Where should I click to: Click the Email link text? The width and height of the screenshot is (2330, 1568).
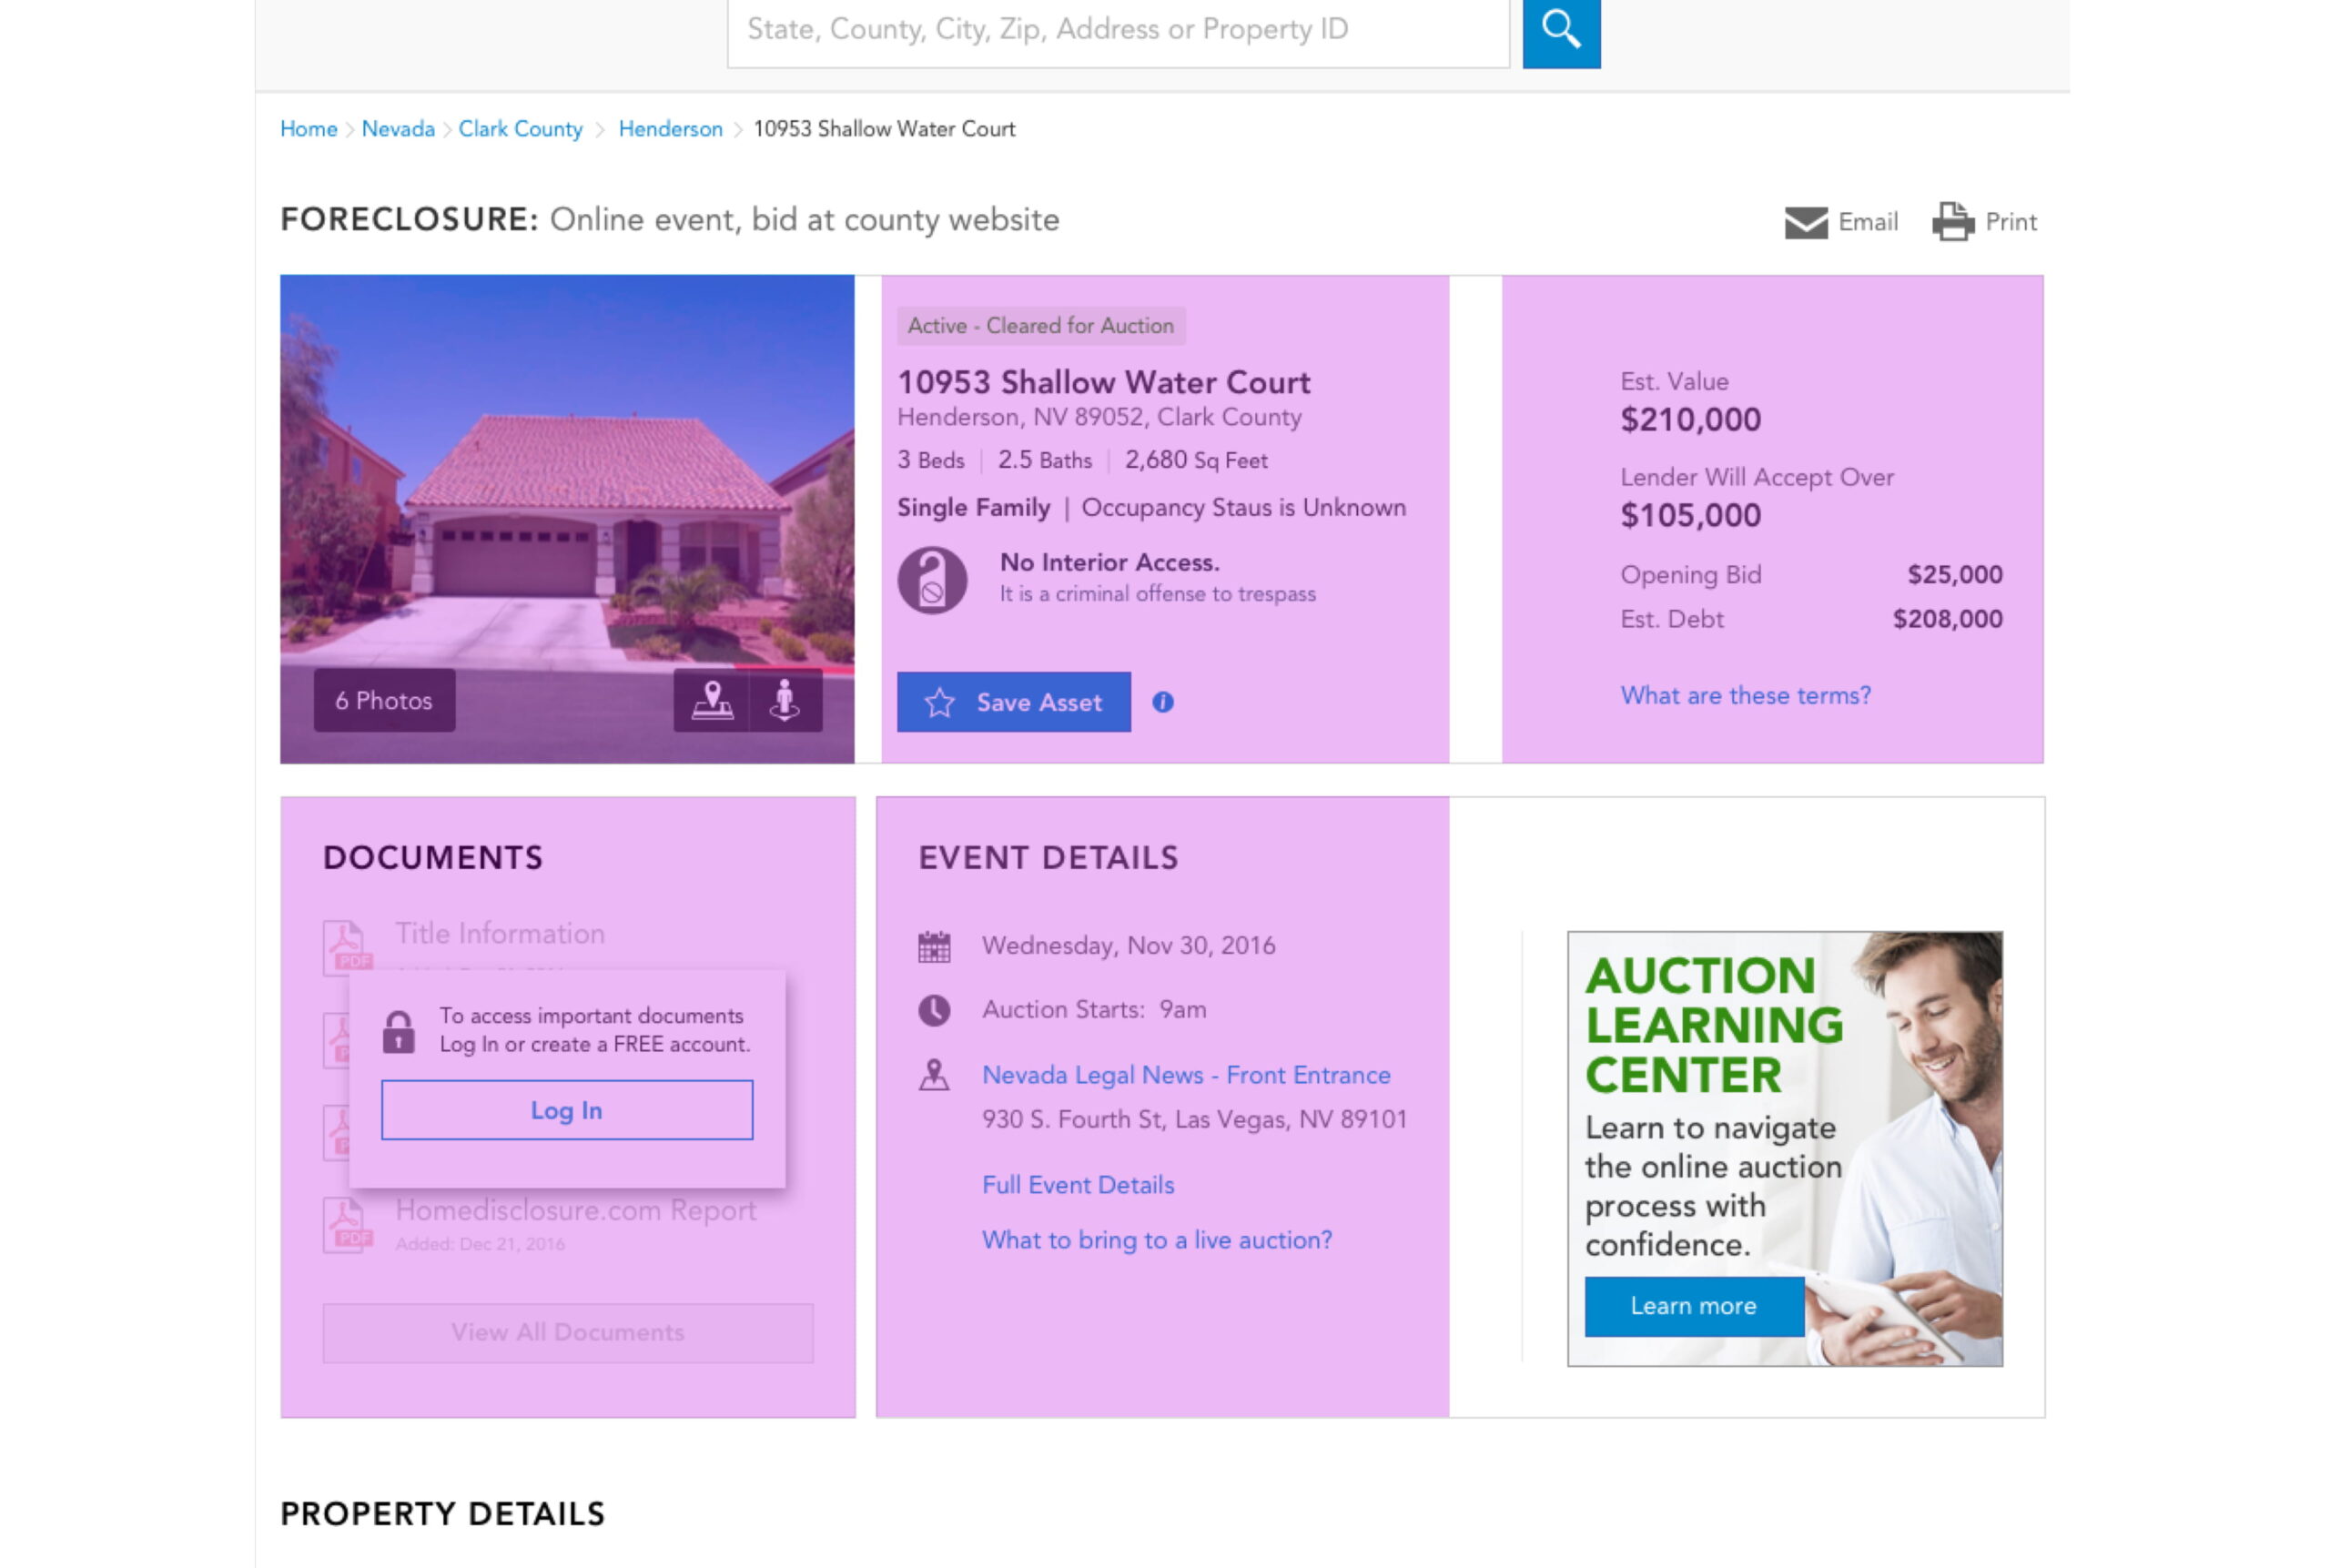[1867, 222]
